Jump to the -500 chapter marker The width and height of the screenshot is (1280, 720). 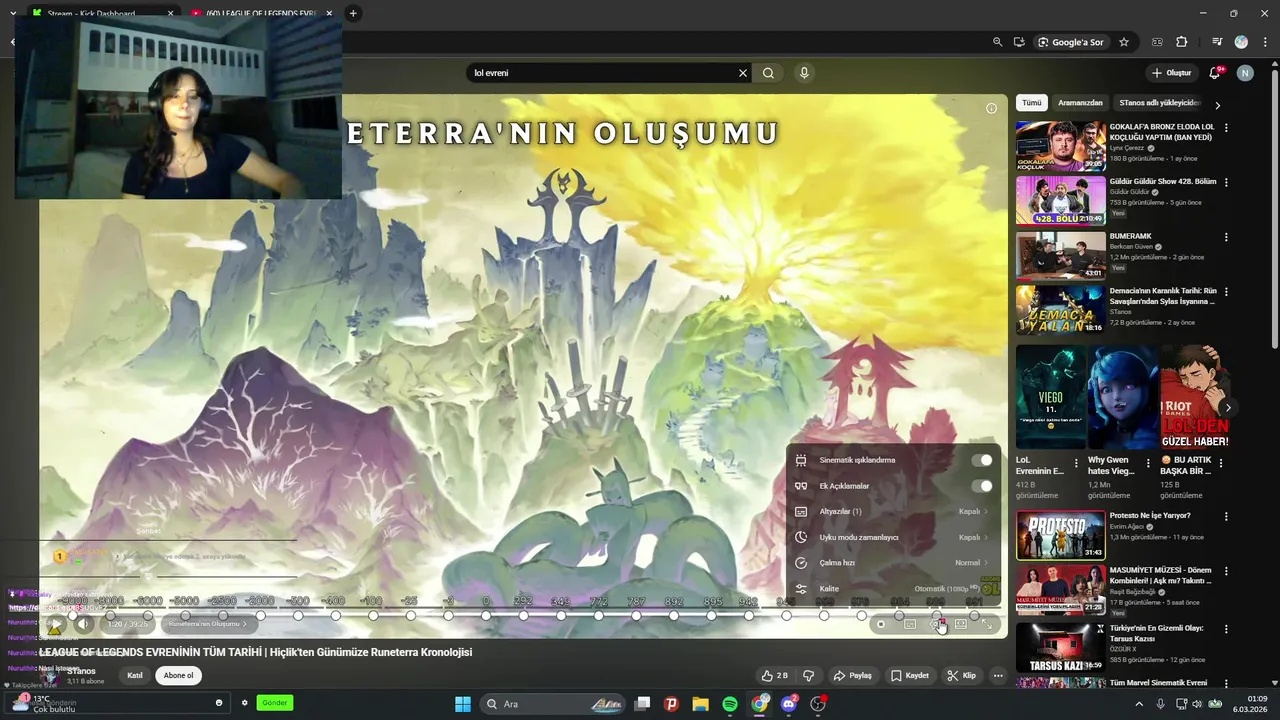click(x=298, y=615)
